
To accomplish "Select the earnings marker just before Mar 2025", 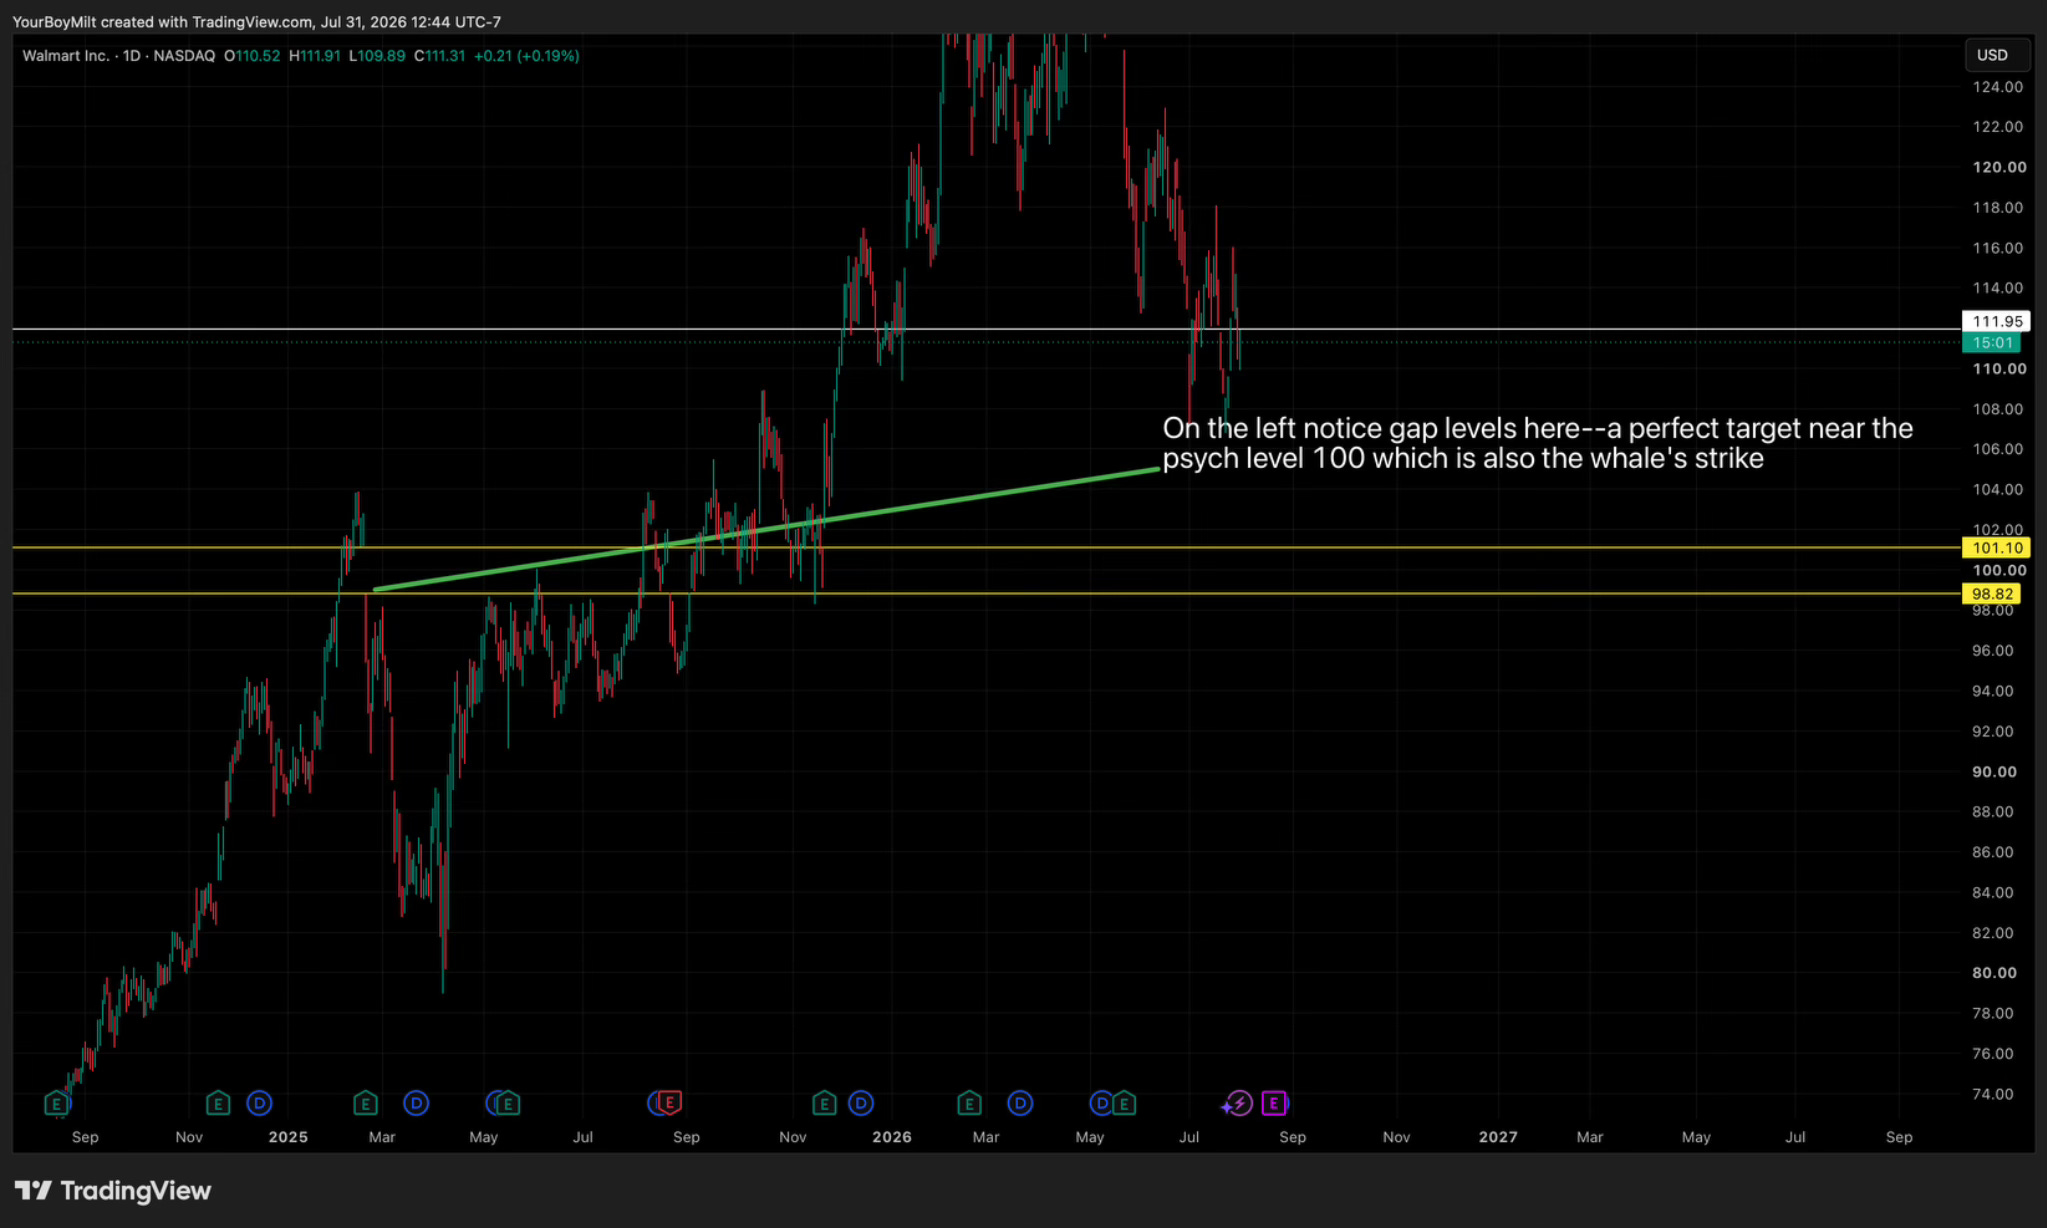I will (x=365, y=1103).
